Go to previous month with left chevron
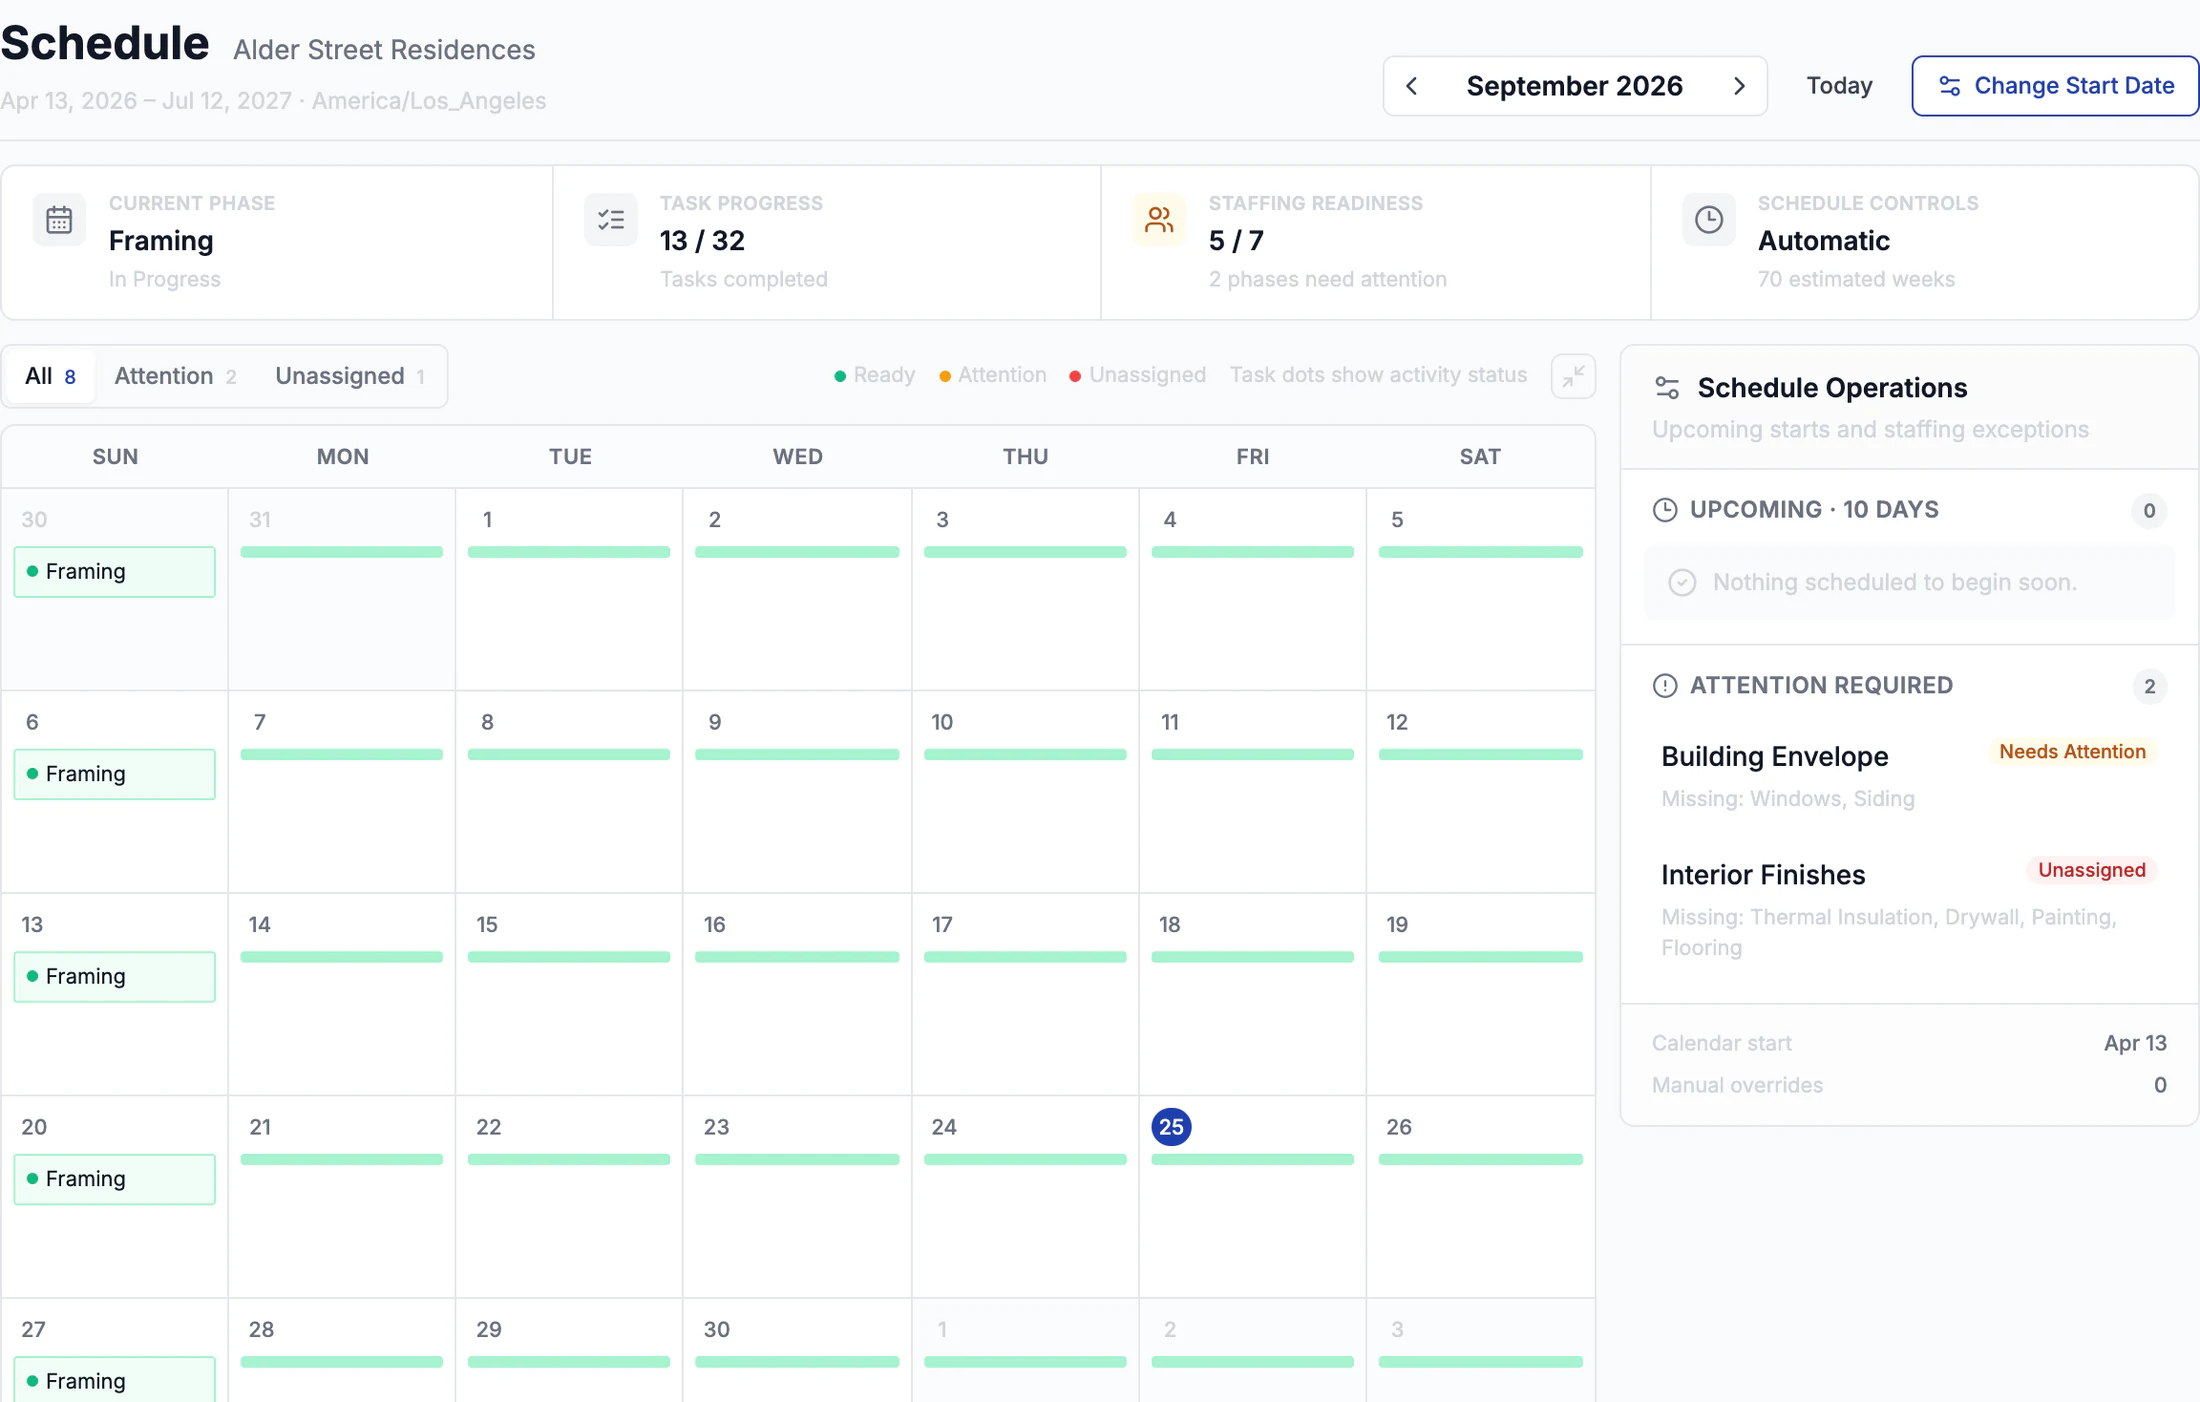Screen dimensions: 2200x1402 click(1412, 86)
